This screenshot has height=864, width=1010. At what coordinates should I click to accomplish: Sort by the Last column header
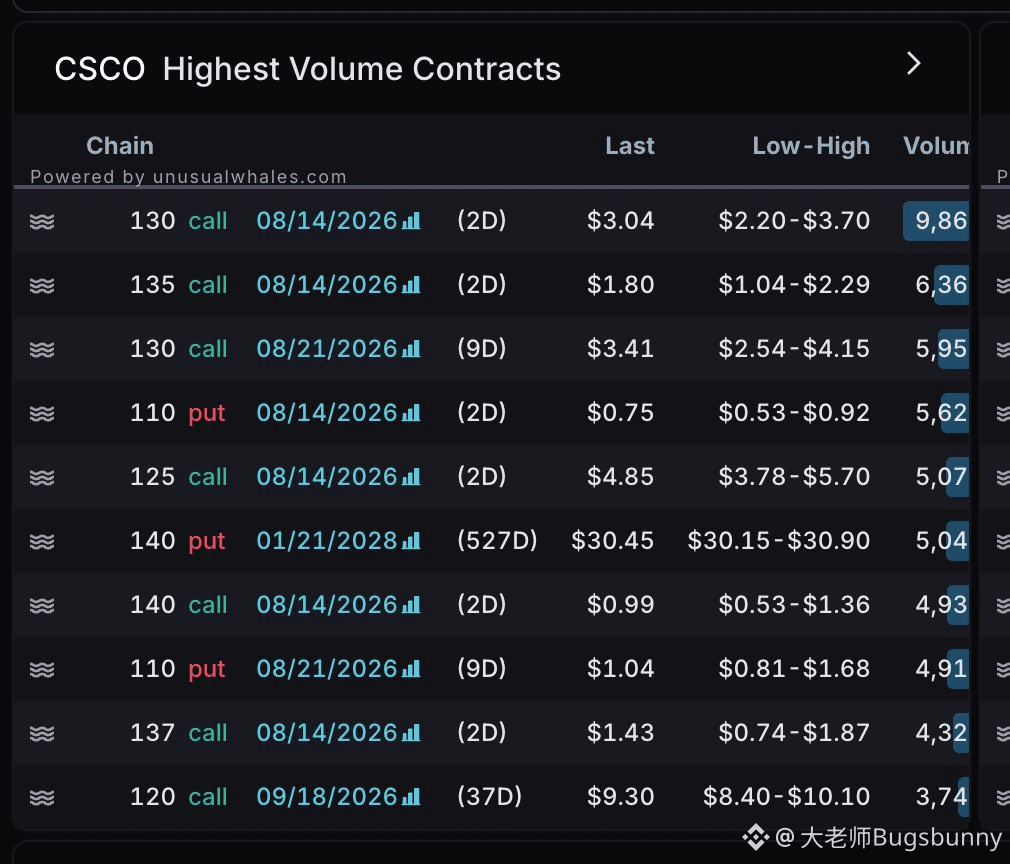coord(629,146)
